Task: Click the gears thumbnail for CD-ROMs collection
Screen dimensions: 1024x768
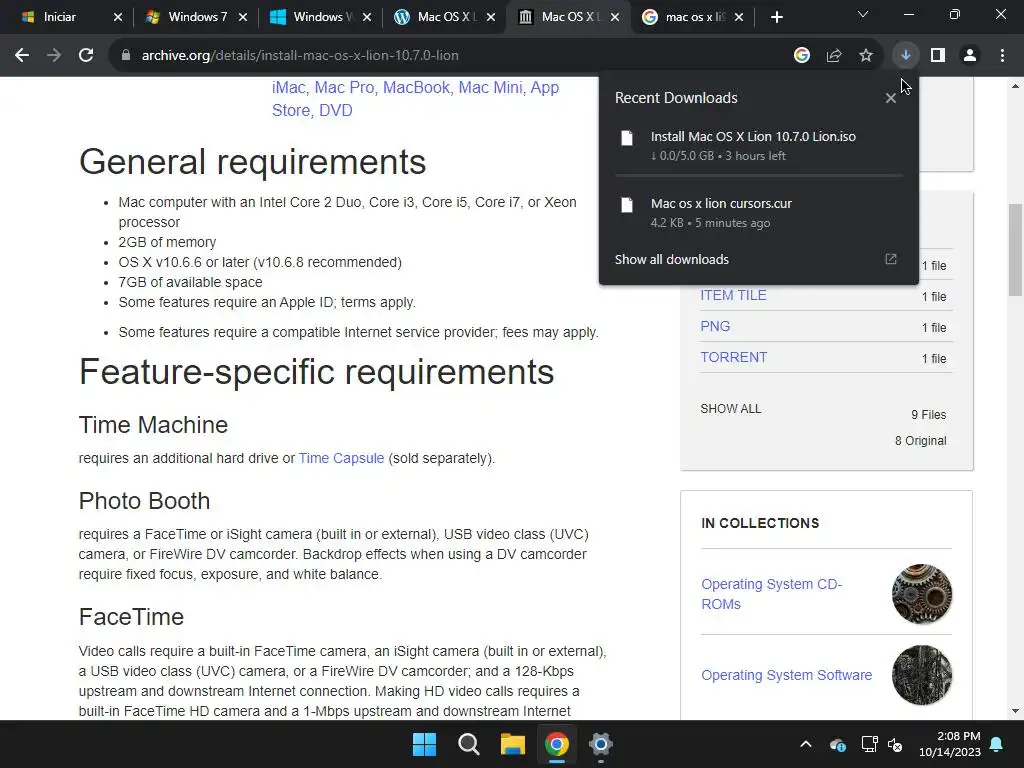Action: pos(921,594)
